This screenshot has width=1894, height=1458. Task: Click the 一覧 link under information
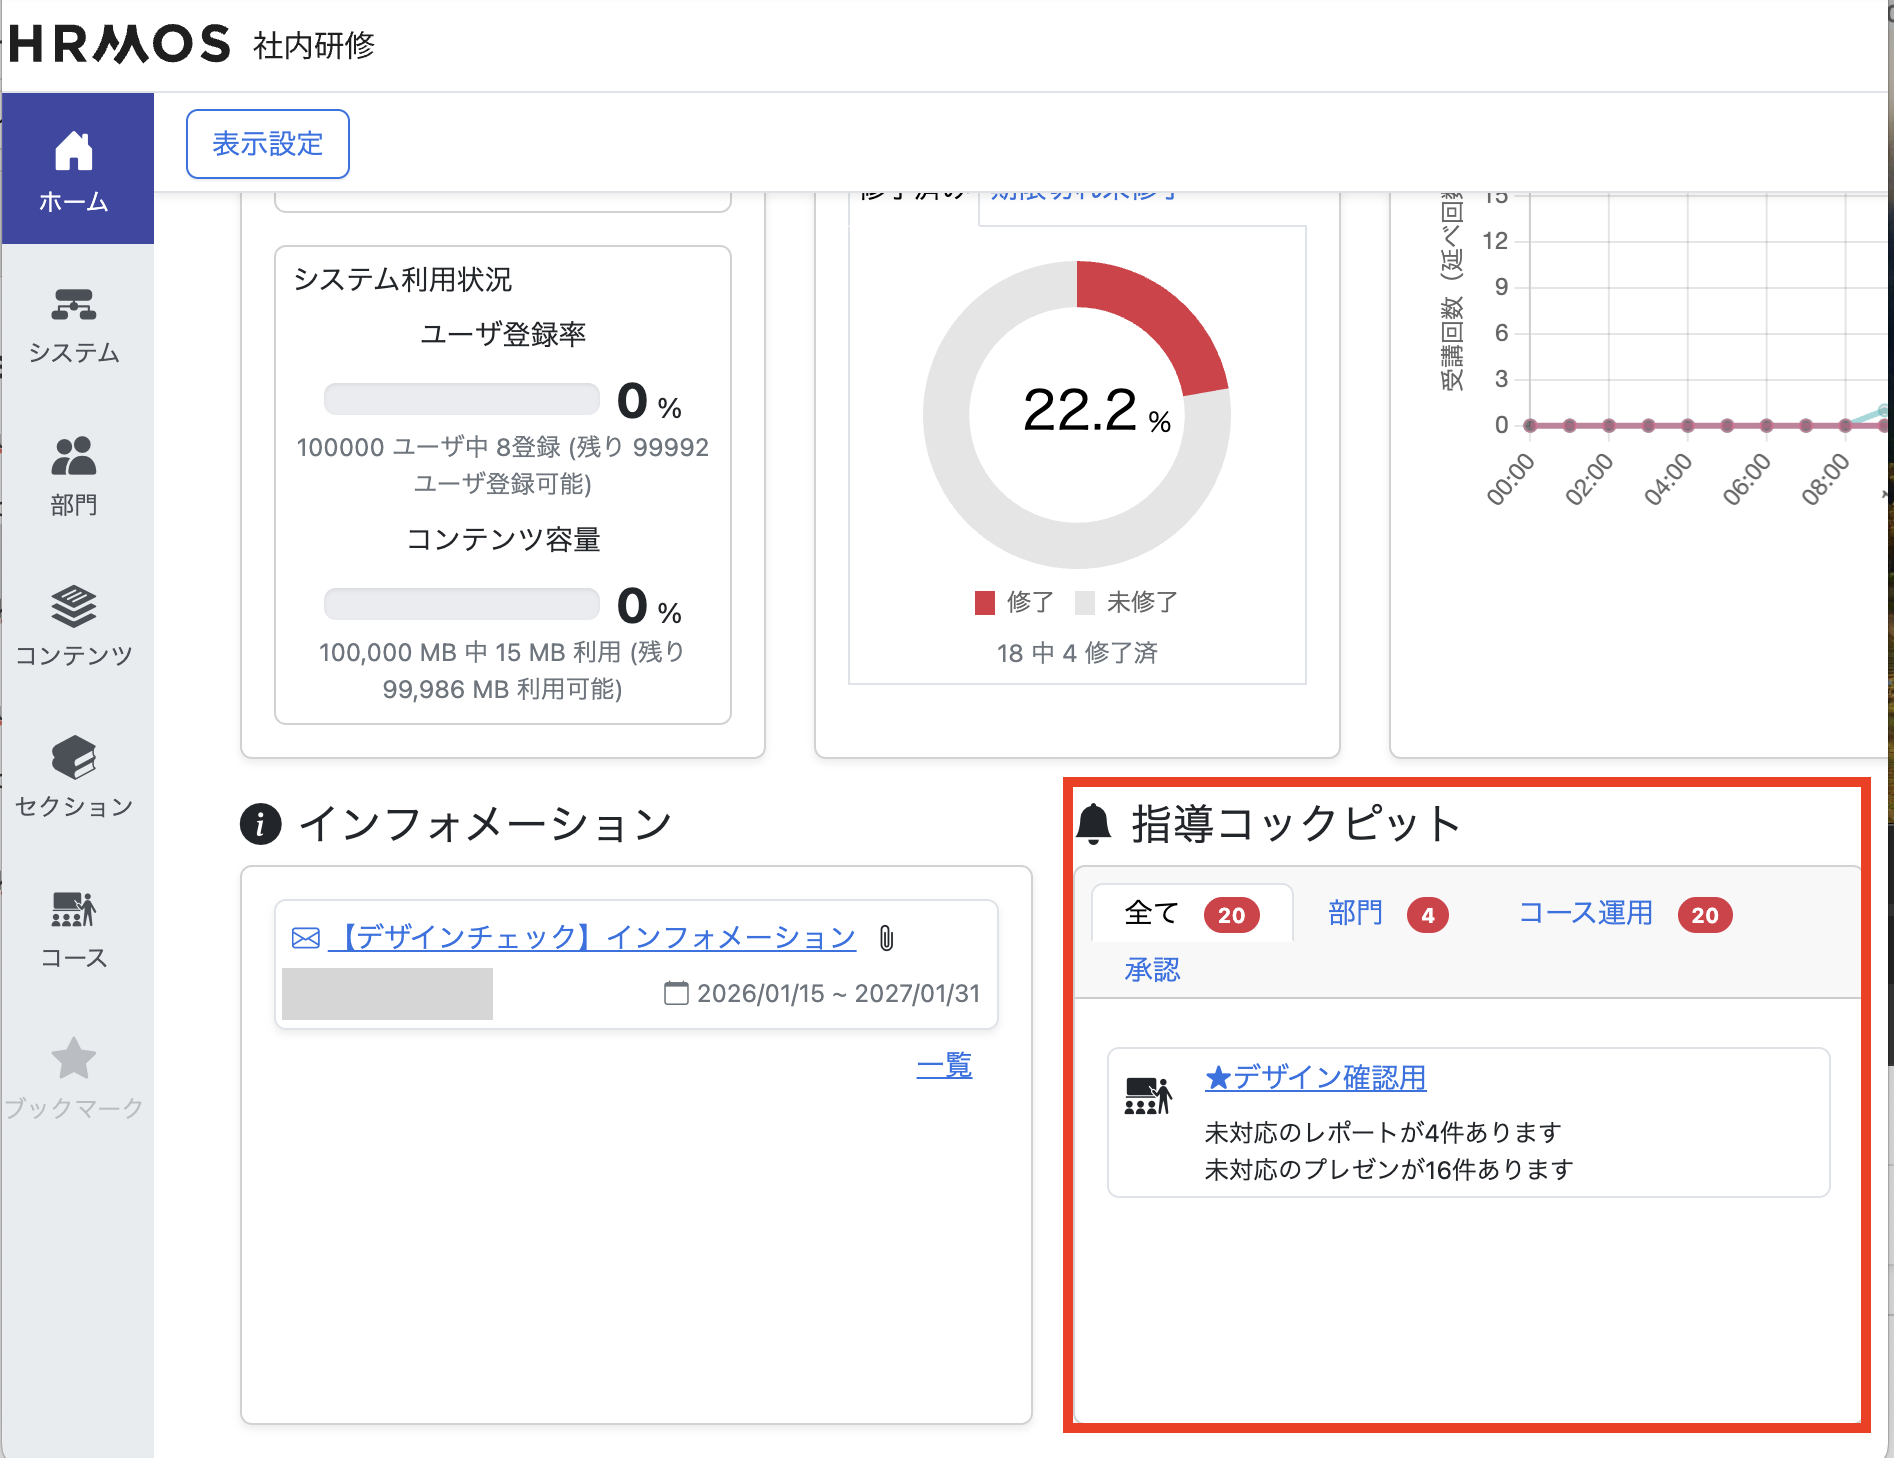click(x=944, y=1066)
